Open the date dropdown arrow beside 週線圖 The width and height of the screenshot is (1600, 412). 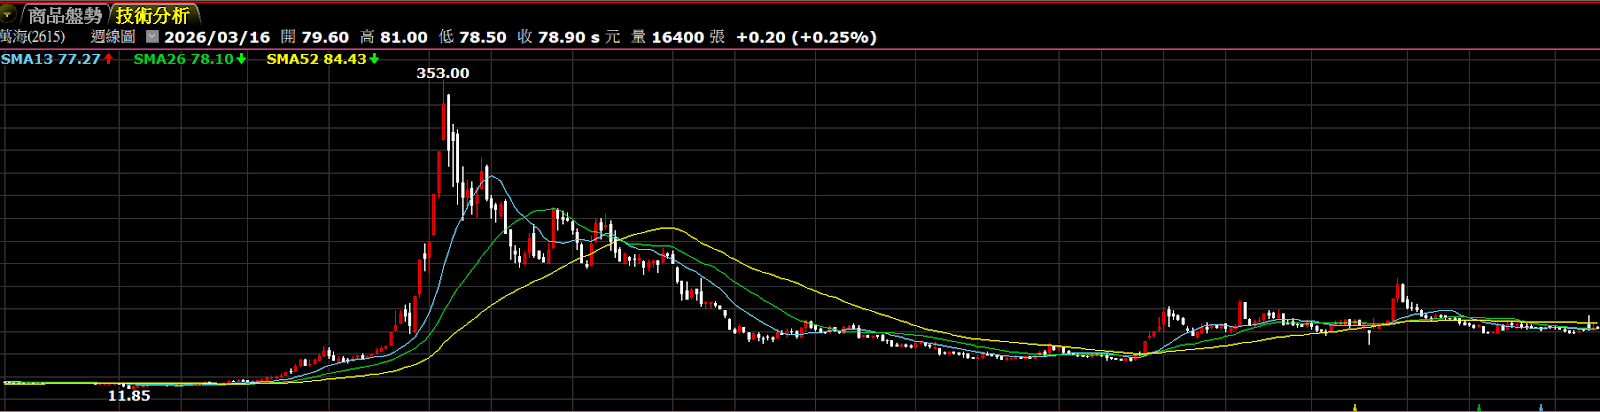152,37
